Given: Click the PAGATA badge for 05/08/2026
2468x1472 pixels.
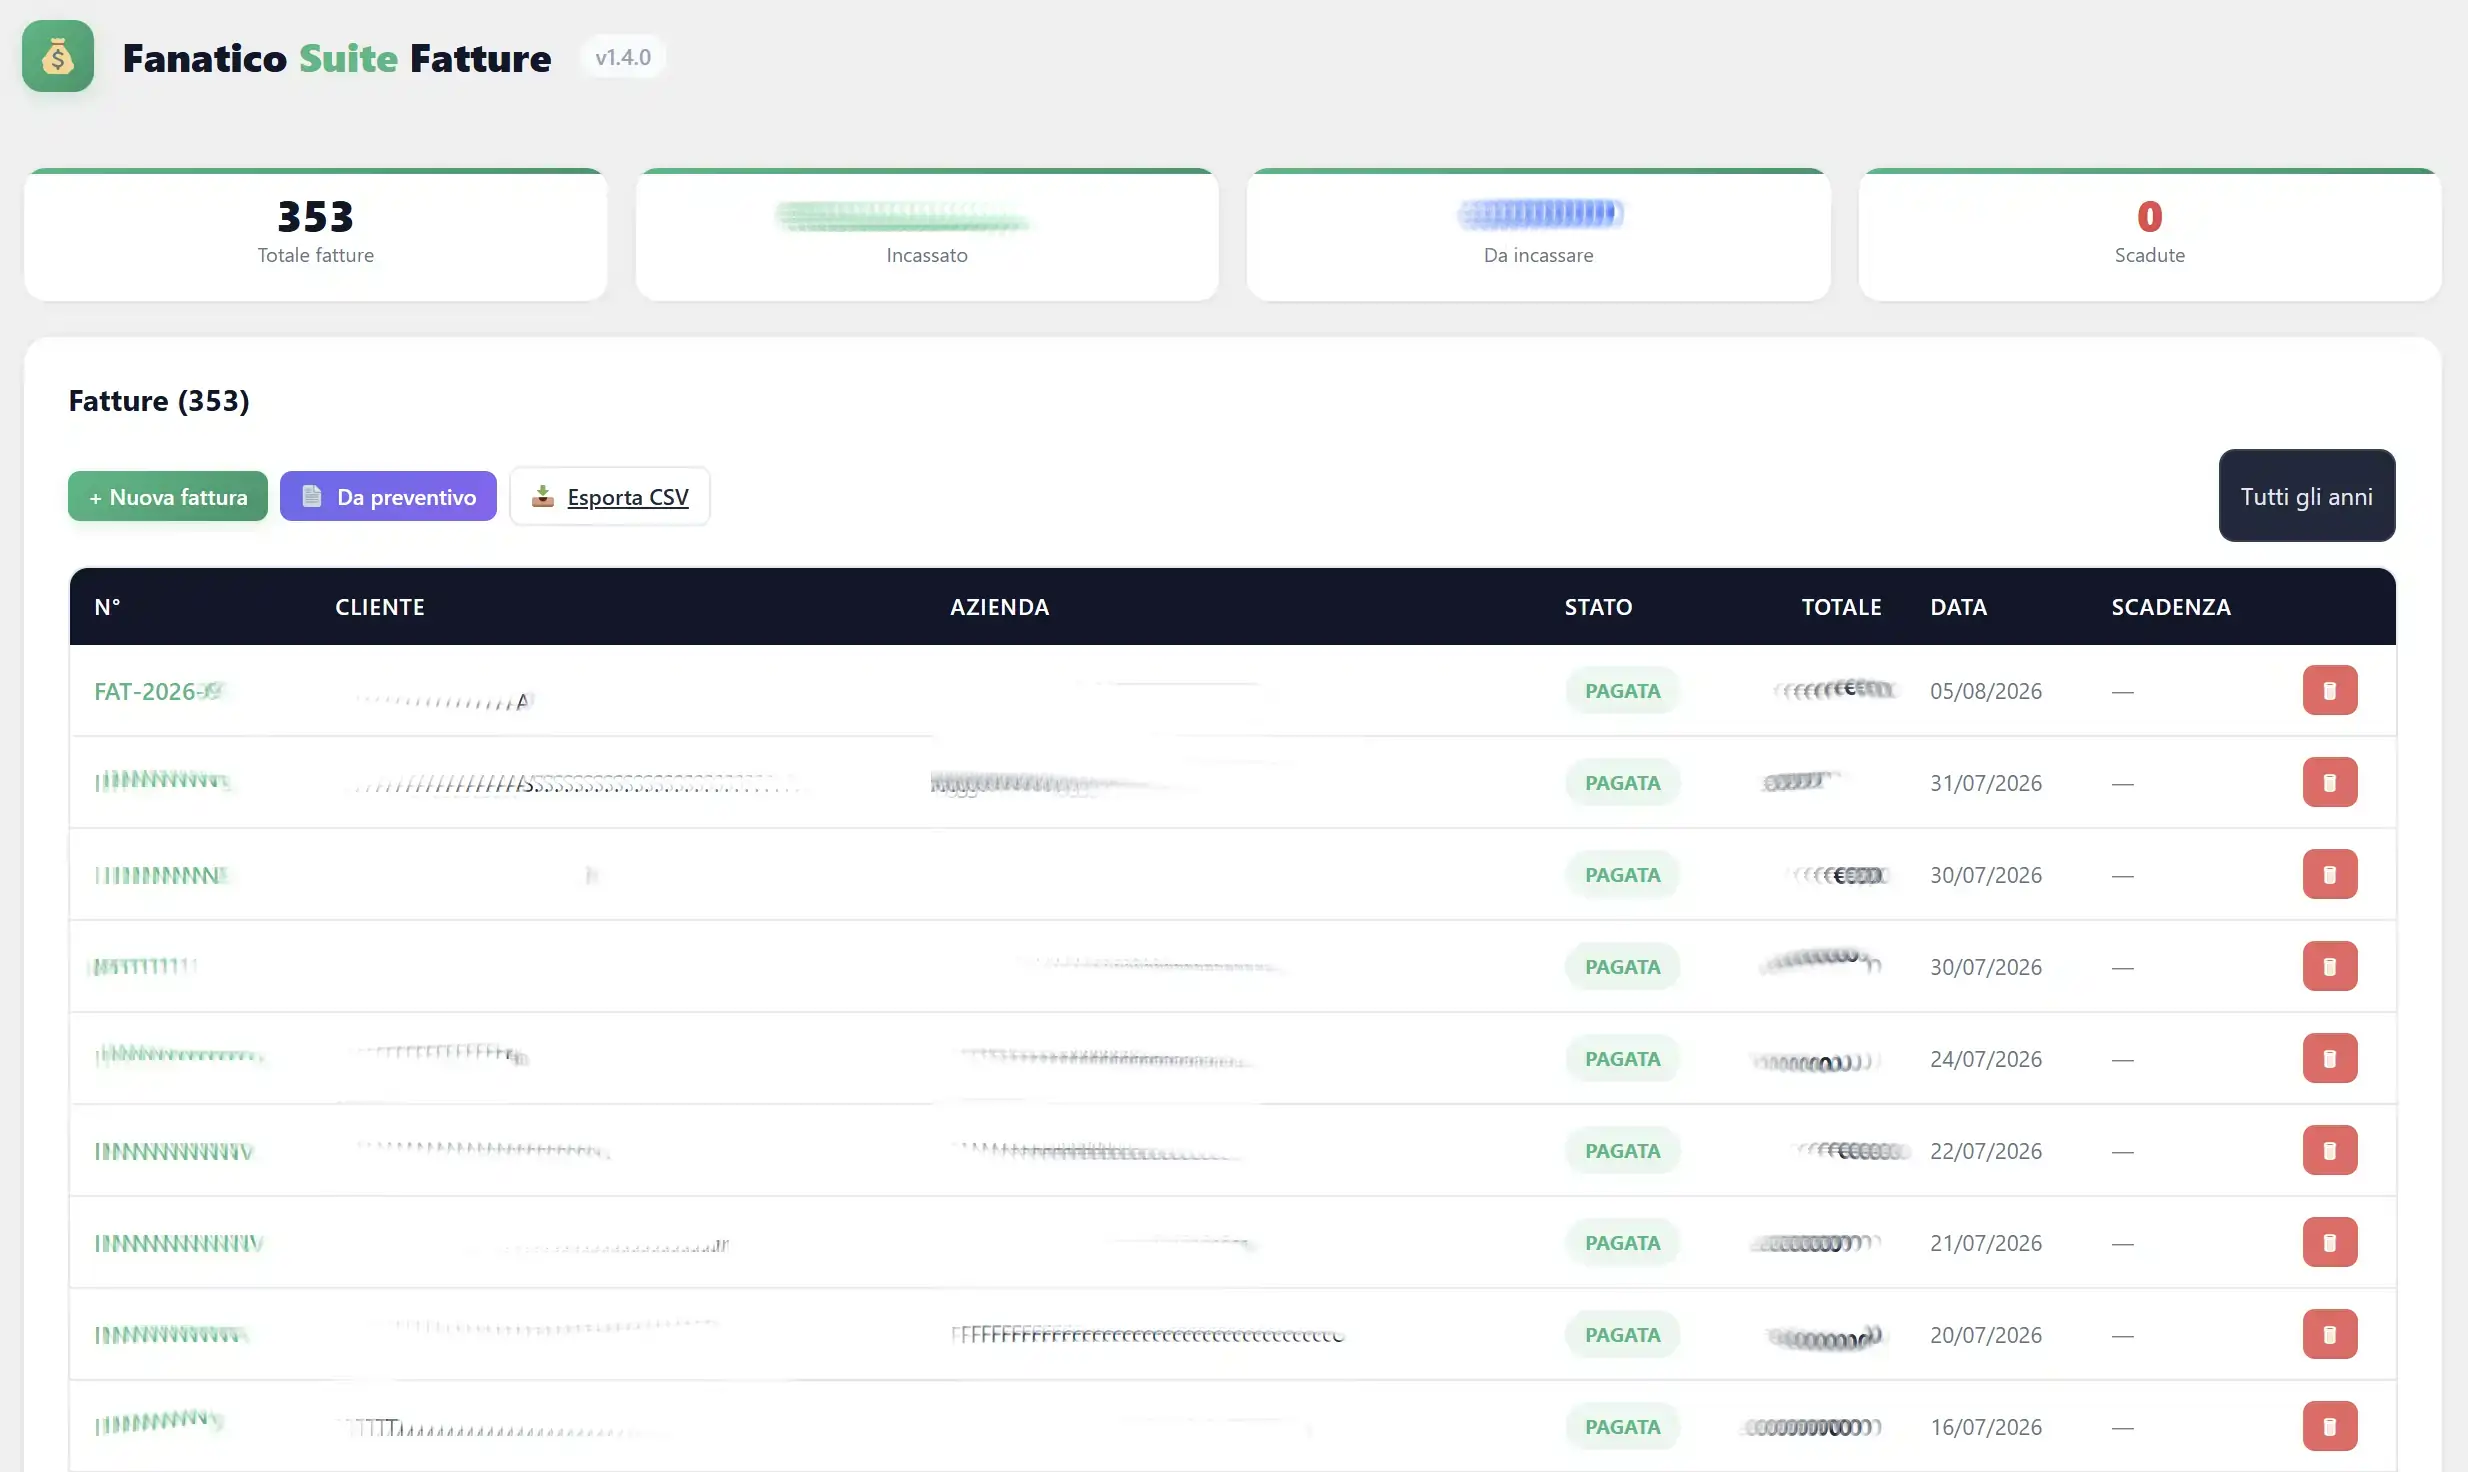Looking at the screenshot, I should (1622, 691).
